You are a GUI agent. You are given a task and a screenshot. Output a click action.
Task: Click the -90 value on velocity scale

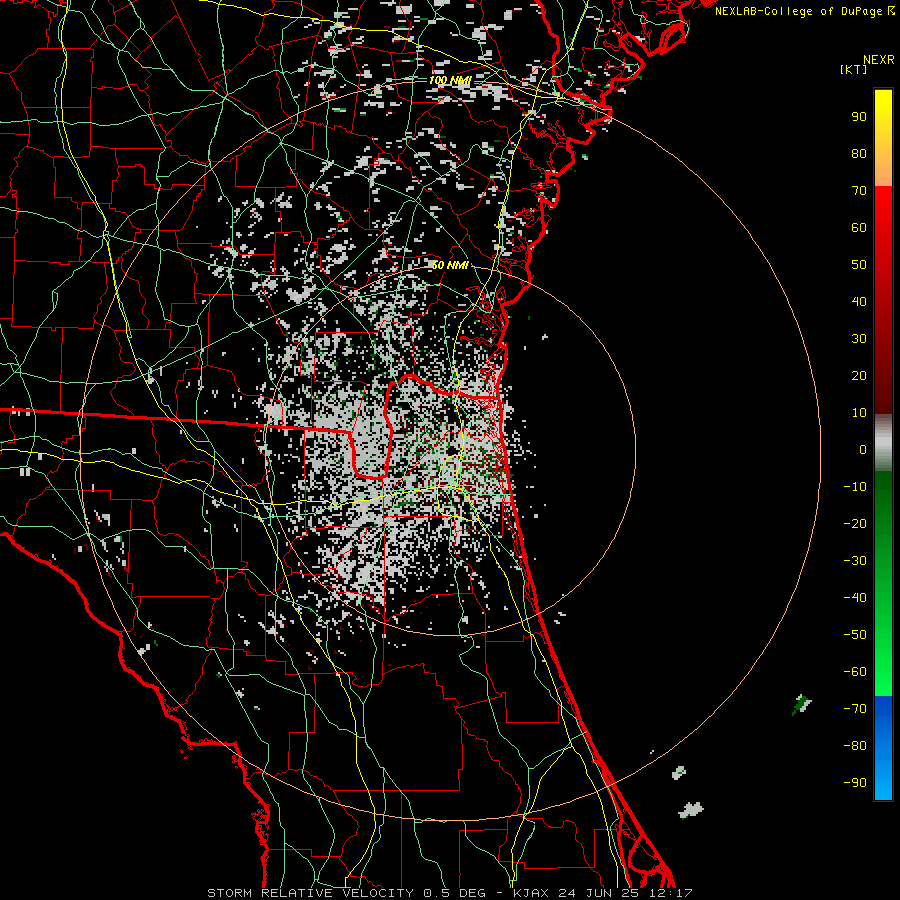pos(855,783)
